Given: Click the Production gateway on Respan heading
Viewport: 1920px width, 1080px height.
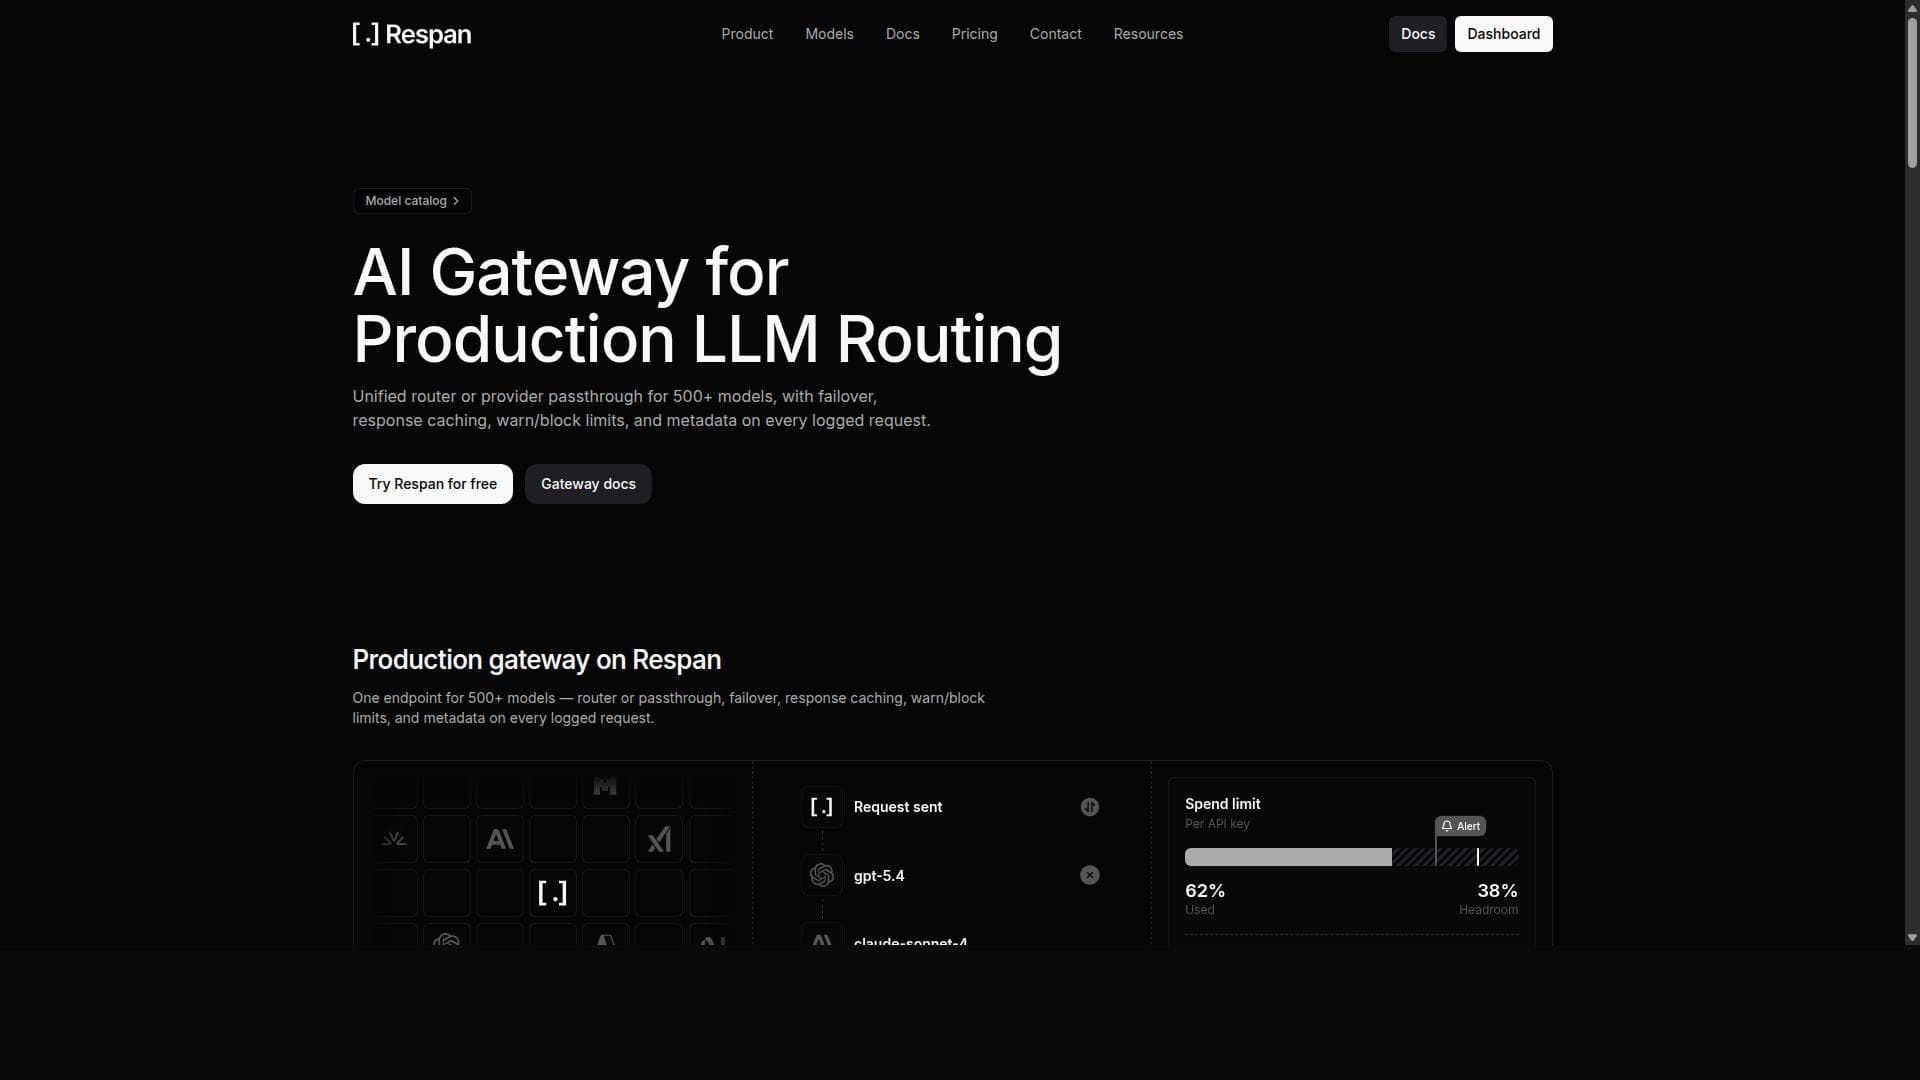Looking at the screenshot, I should (x=537, y=660).
